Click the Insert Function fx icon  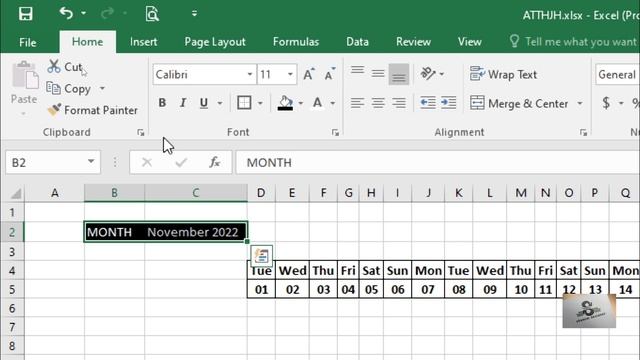pos(215,162)
